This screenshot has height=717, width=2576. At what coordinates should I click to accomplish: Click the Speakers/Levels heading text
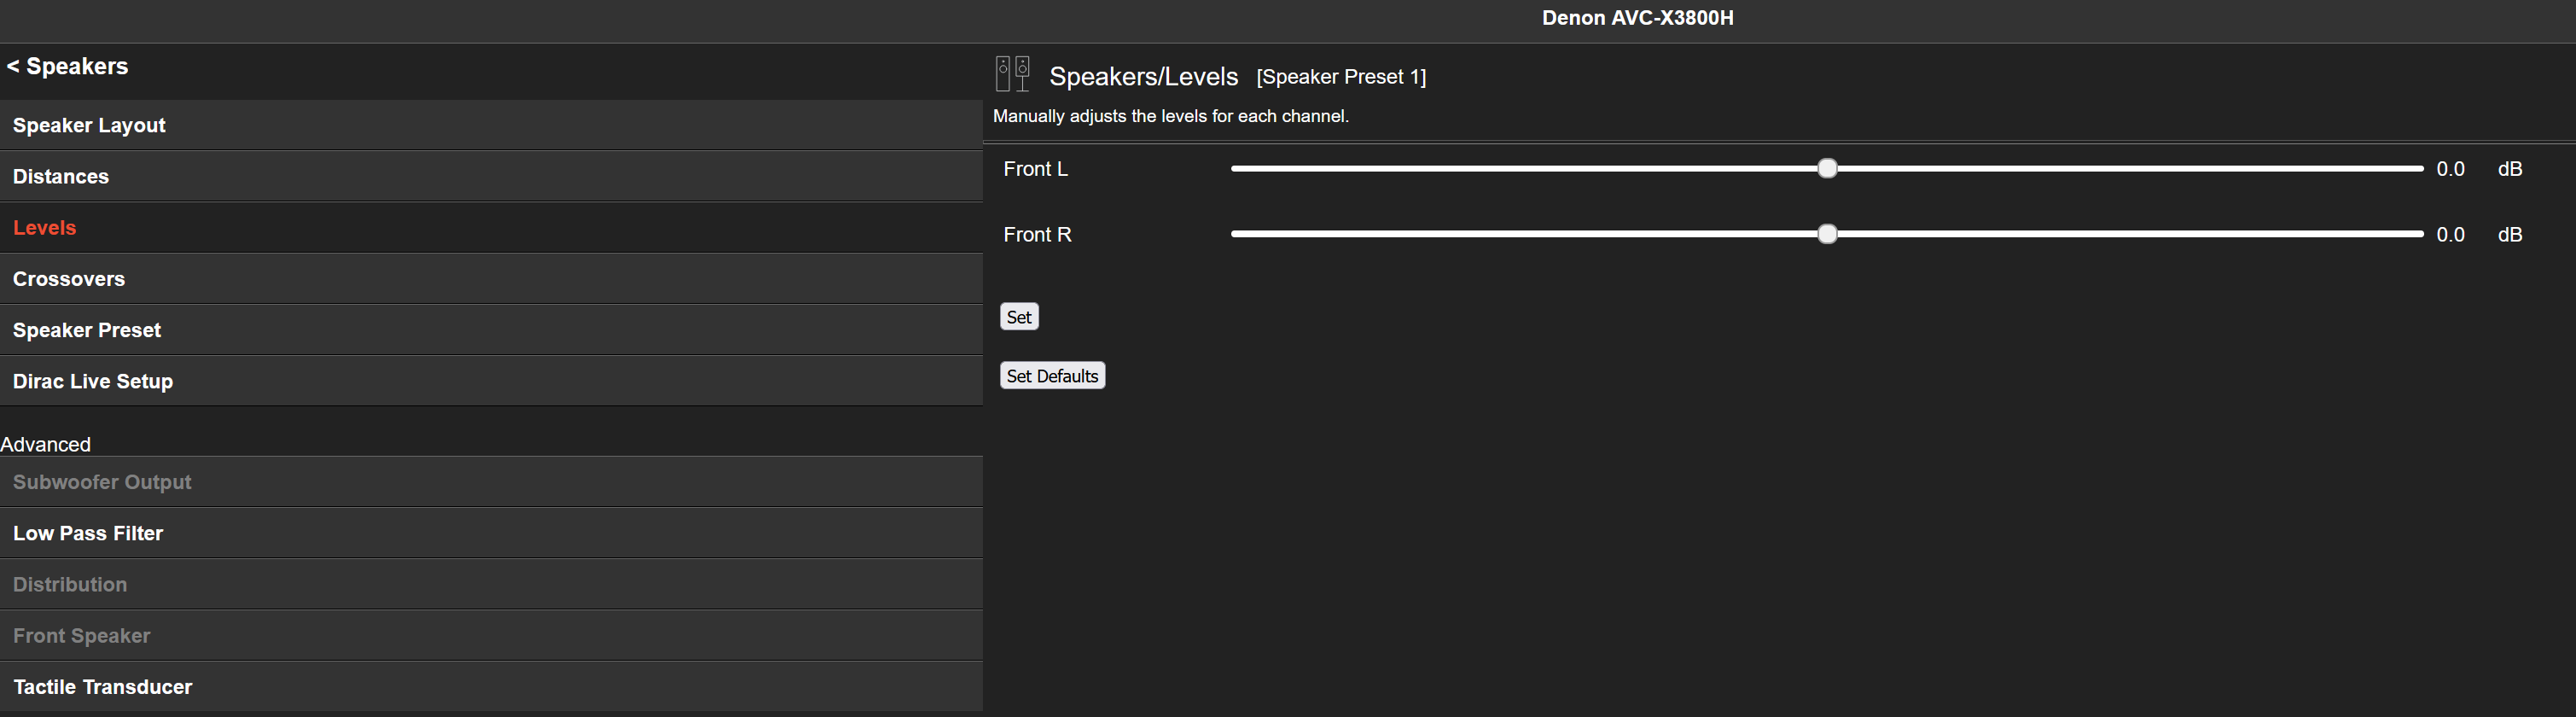pyautogui.click(x=1143, y=77)
